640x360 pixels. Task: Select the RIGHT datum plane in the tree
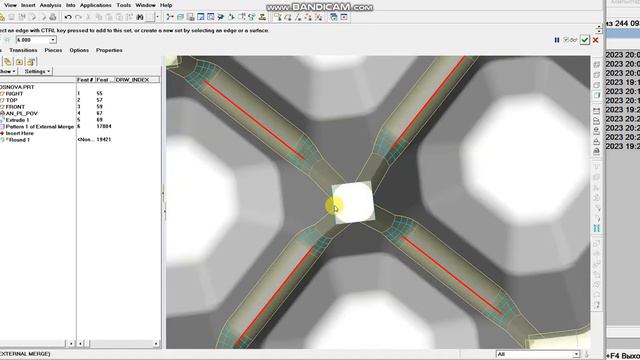click(x=14, y=93)
